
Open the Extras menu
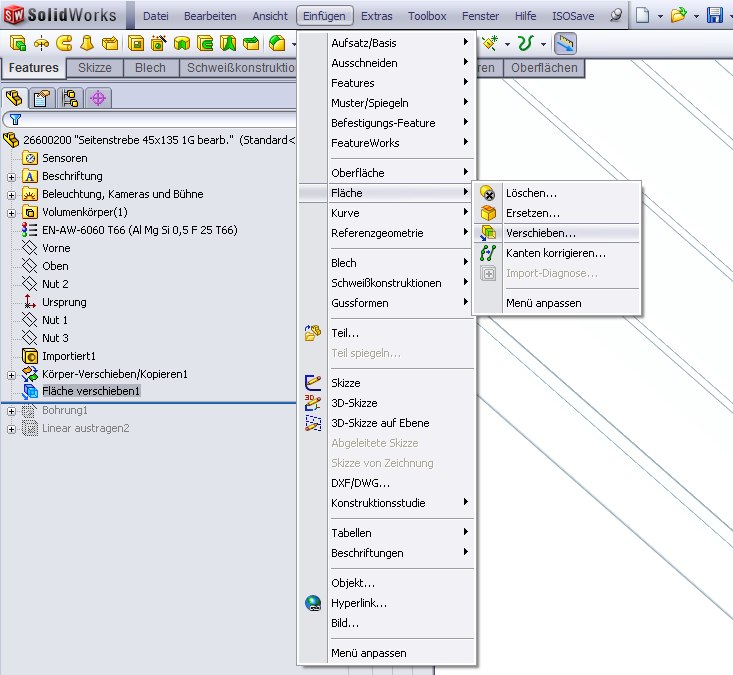click(377, 16)
